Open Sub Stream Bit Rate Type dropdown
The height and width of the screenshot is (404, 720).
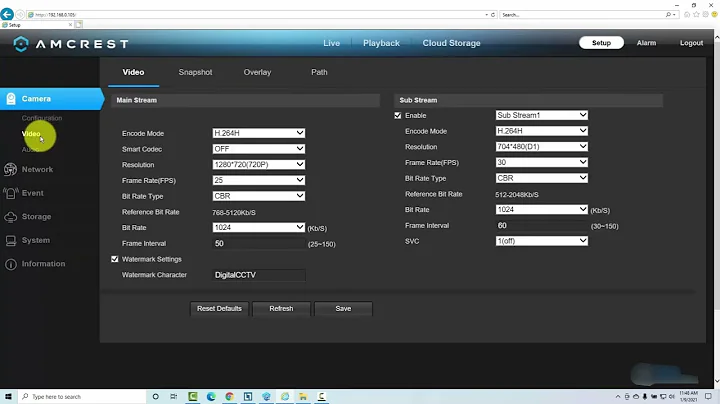(541, 178)
